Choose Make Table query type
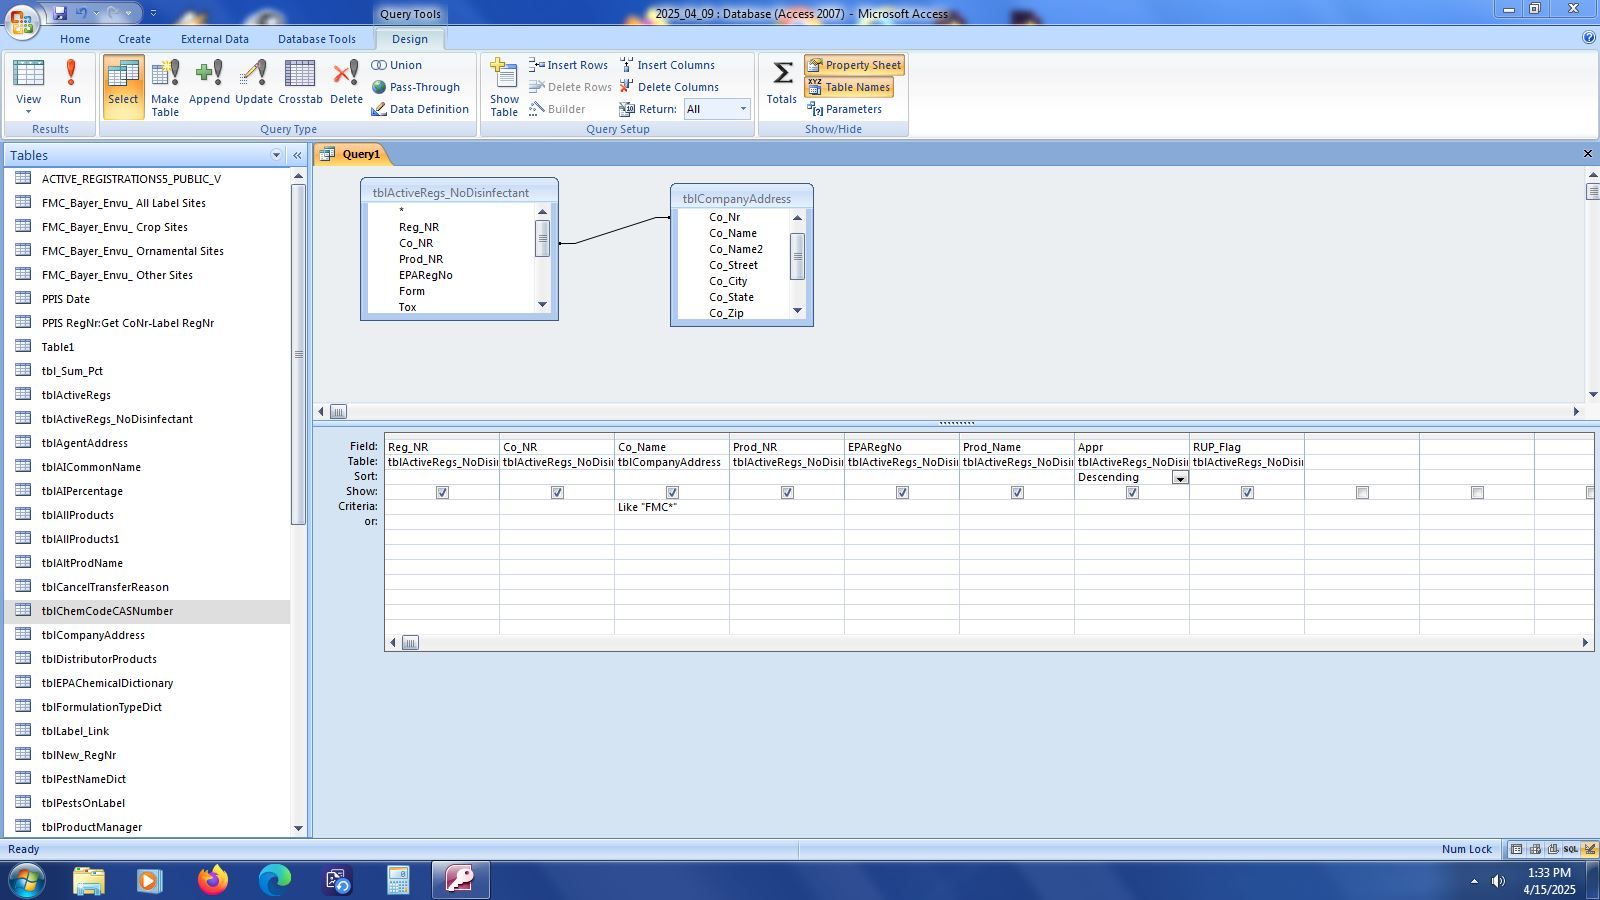 (x=165, y=86)
